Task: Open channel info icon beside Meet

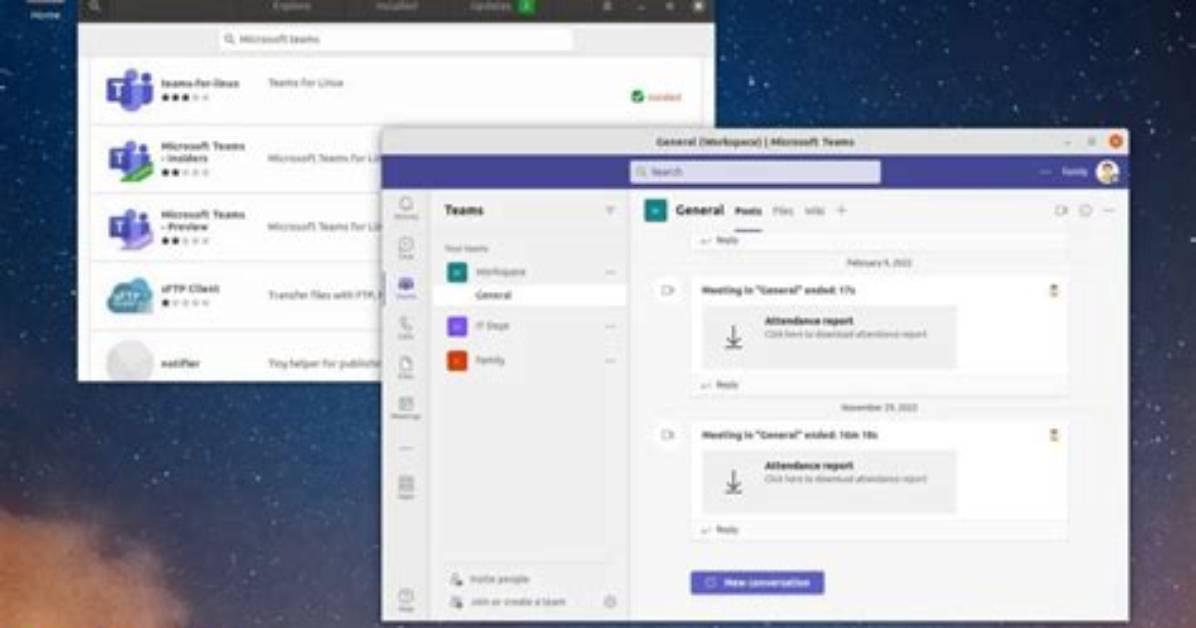Action: point(1085,211)
